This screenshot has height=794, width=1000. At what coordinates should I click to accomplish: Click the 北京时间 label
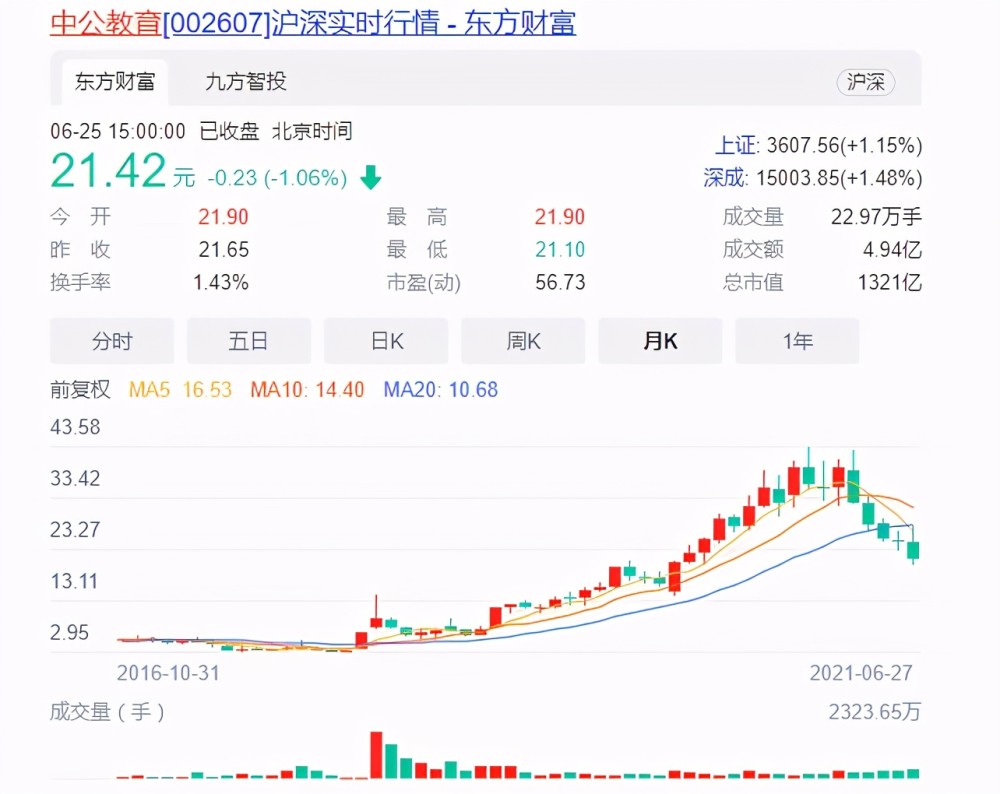tap(312, 131)
